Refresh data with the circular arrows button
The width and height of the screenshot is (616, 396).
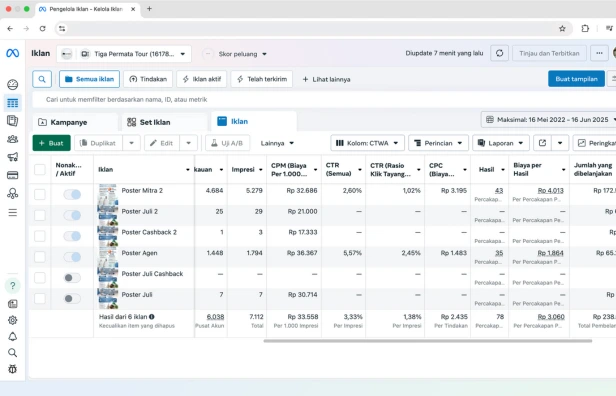pyautogui.click(x=499, y=53)
